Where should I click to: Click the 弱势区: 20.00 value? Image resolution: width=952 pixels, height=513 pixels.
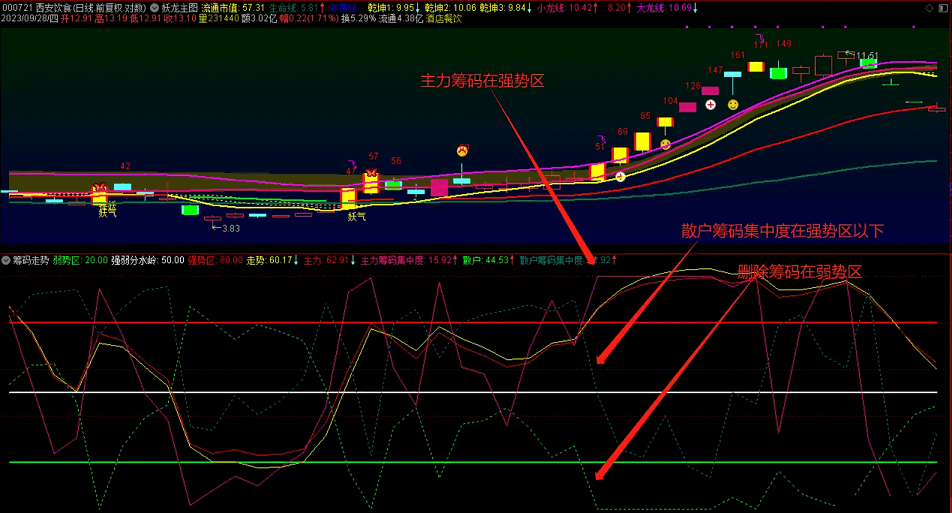(80, 260)
